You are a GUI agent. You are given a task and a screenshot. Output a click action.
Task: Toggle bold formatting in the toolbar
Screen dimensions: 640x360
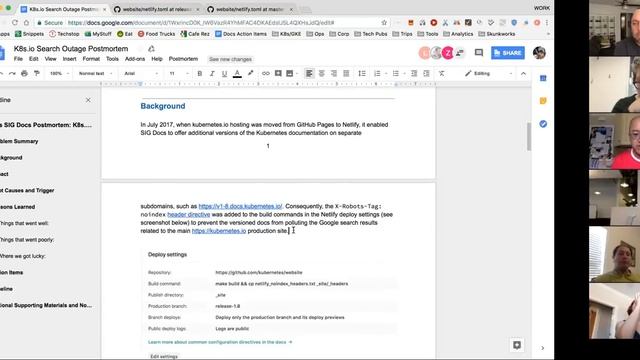(200, 73)
